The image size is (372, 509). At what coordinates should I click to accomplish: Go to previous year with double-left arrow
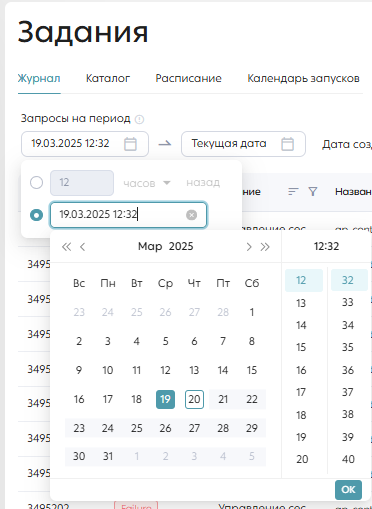click(67, 247)
